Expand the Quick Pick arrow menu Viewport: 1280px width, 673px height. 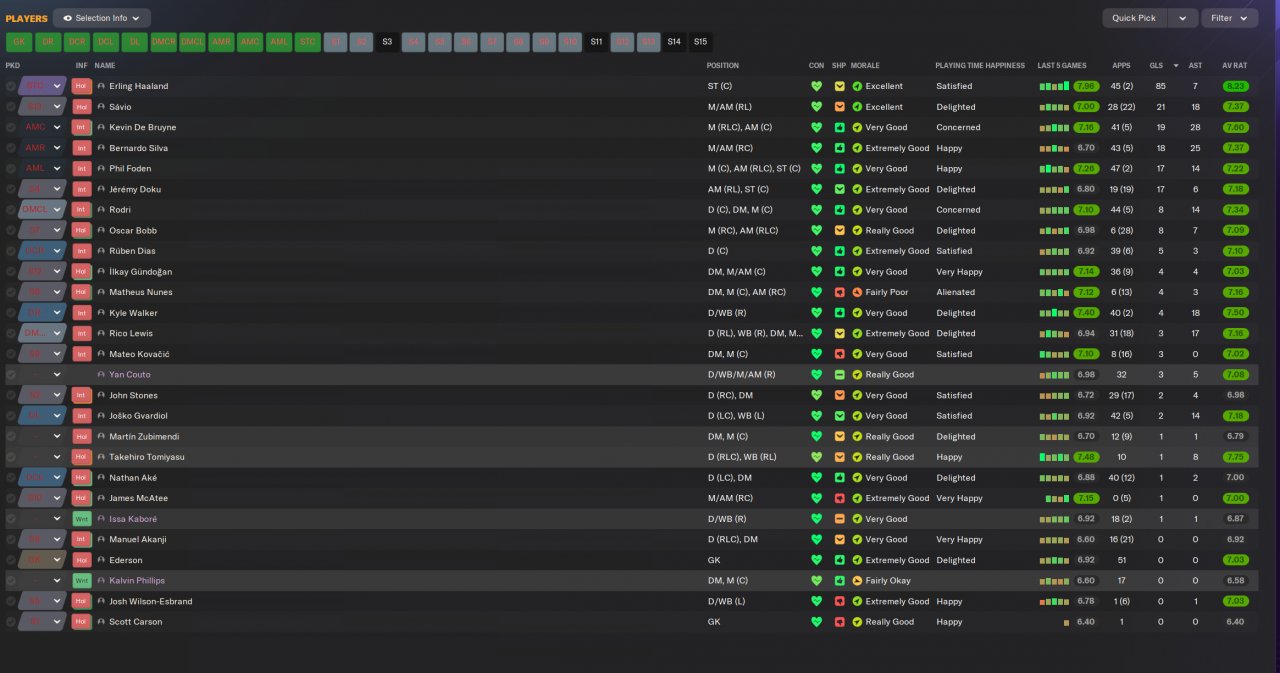coord(1183,18)
